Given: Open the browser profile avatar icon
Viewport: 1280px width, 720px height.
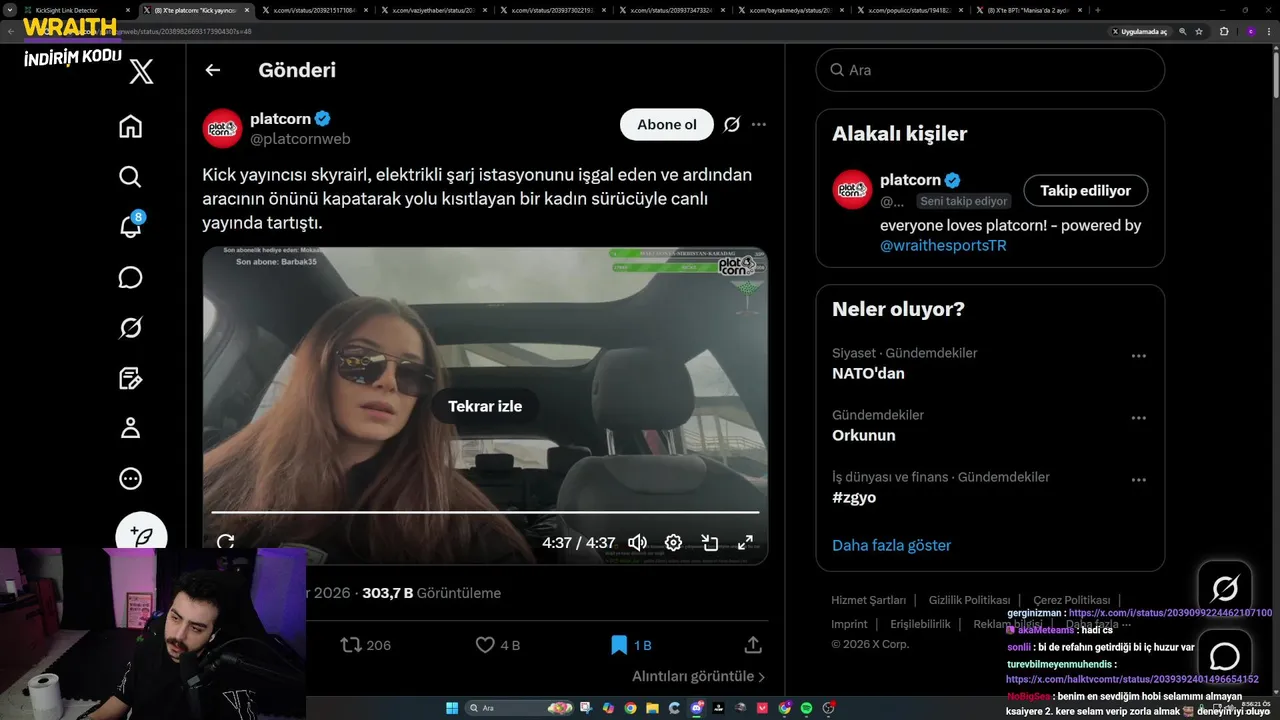Looking at the screenshot, I should pos(1250,31).
